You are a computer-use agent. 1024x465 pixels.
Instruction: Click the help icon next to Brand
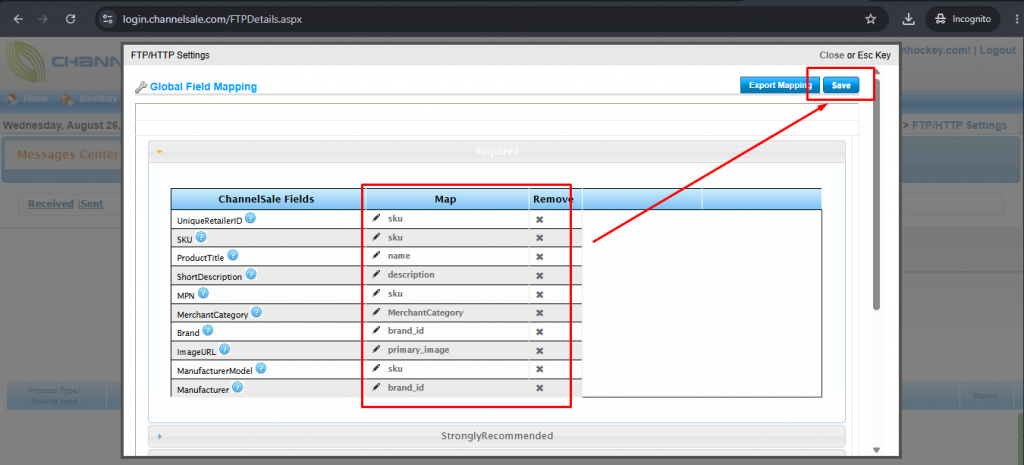click(x=208, y=330)
